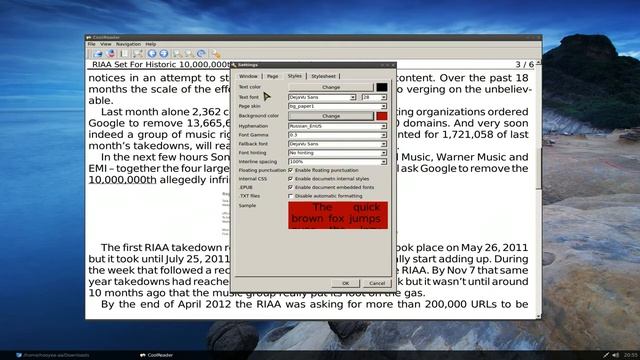The image size is (640, 360).
Task: Click the Background color Change button
Action: click(x=331, y=116)
